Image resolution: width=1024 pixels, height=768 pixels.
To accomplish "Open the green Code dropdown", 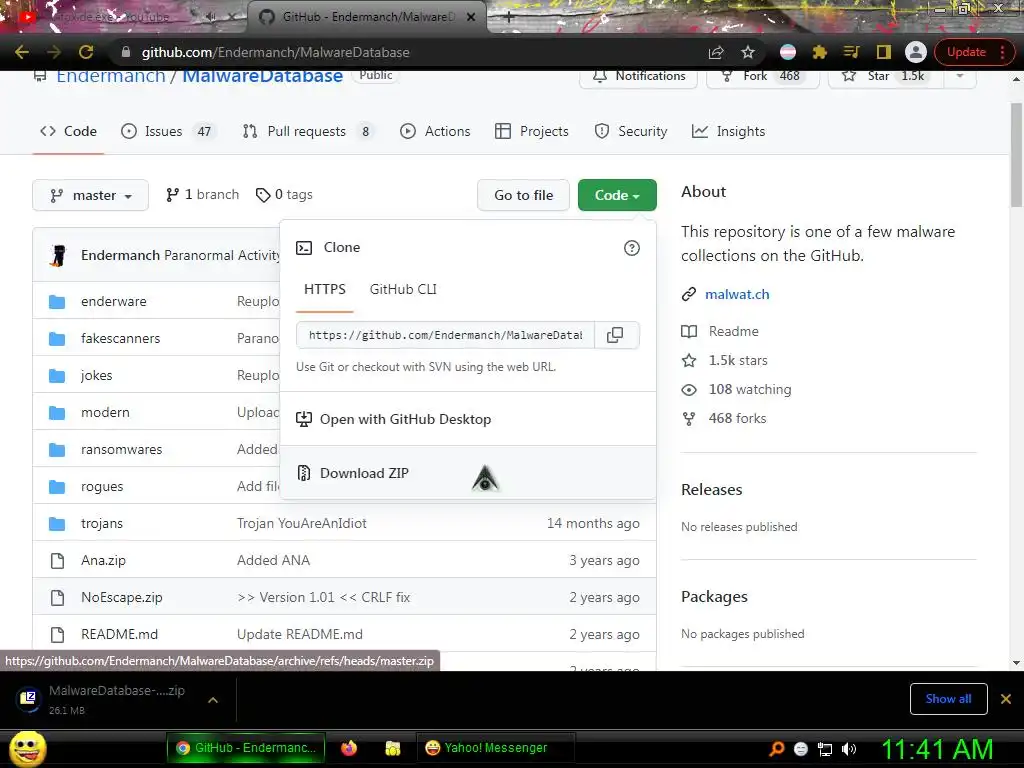I will [x=617, y=195].
